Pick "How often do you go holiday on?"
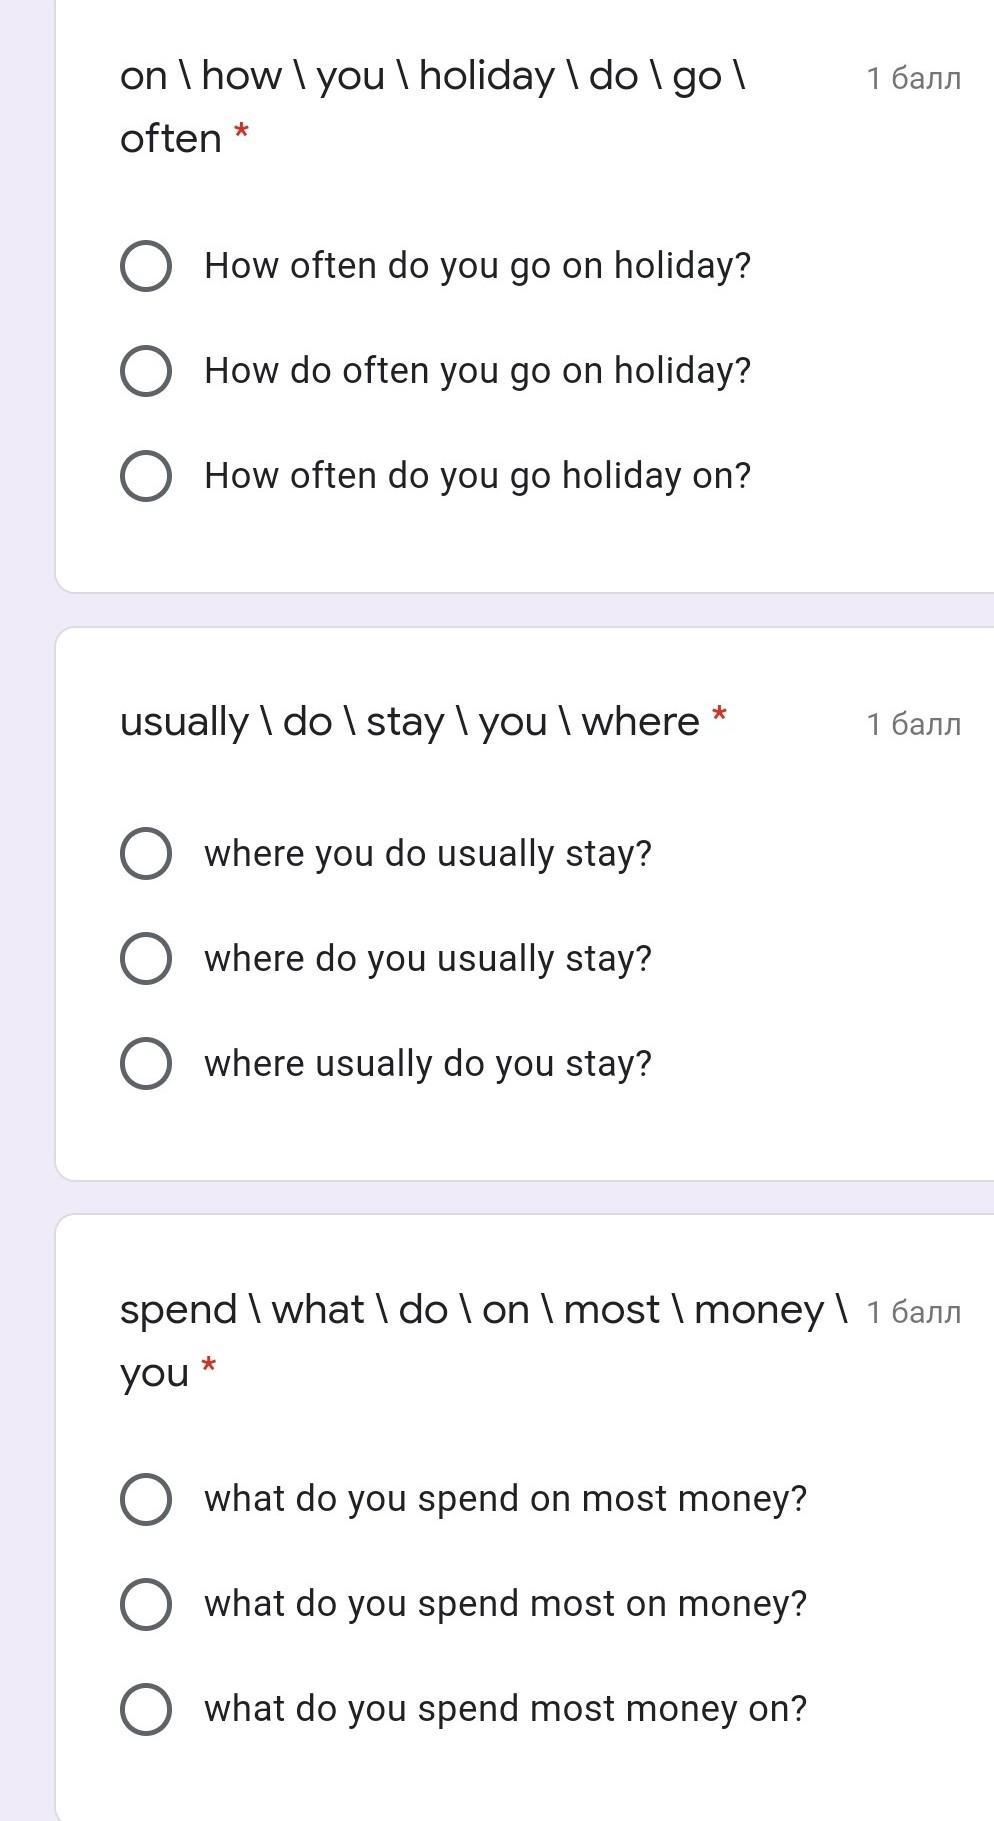This screenshot has height=1821, width=994. (x=146, y=476)
